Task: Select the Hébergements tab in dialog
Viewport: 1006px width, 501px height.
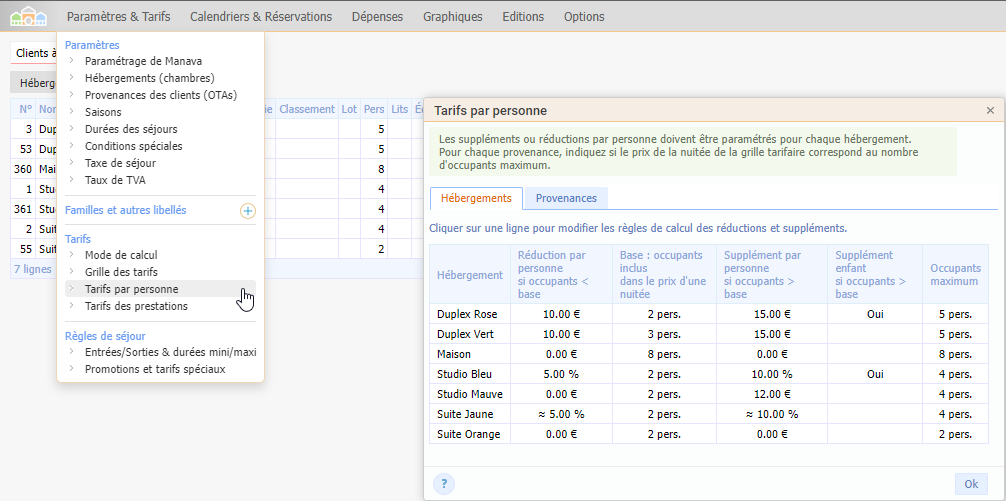Action: coord(476,198)
